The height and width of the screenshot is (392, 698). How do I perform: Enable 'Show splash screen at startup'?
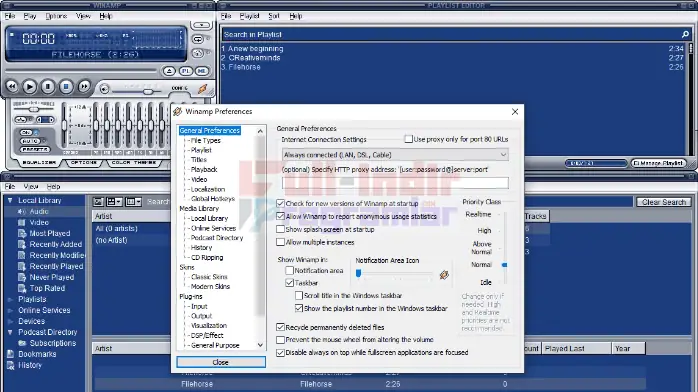click(280, 229)
